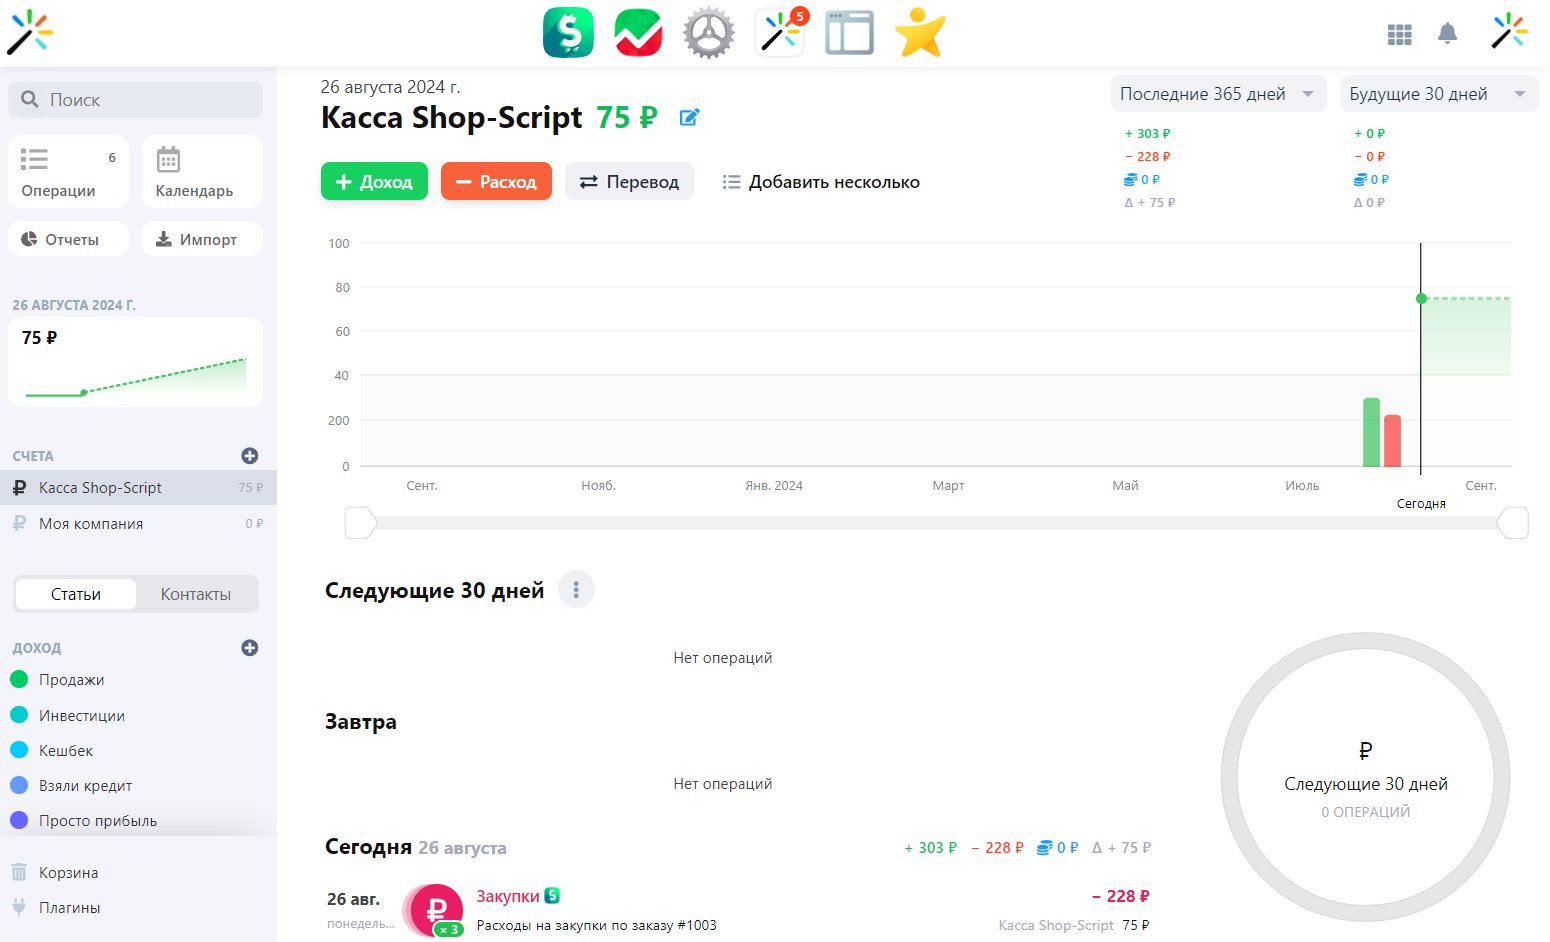
Task: Open the Последние 365 дней dropdown
Action: 1218,93
